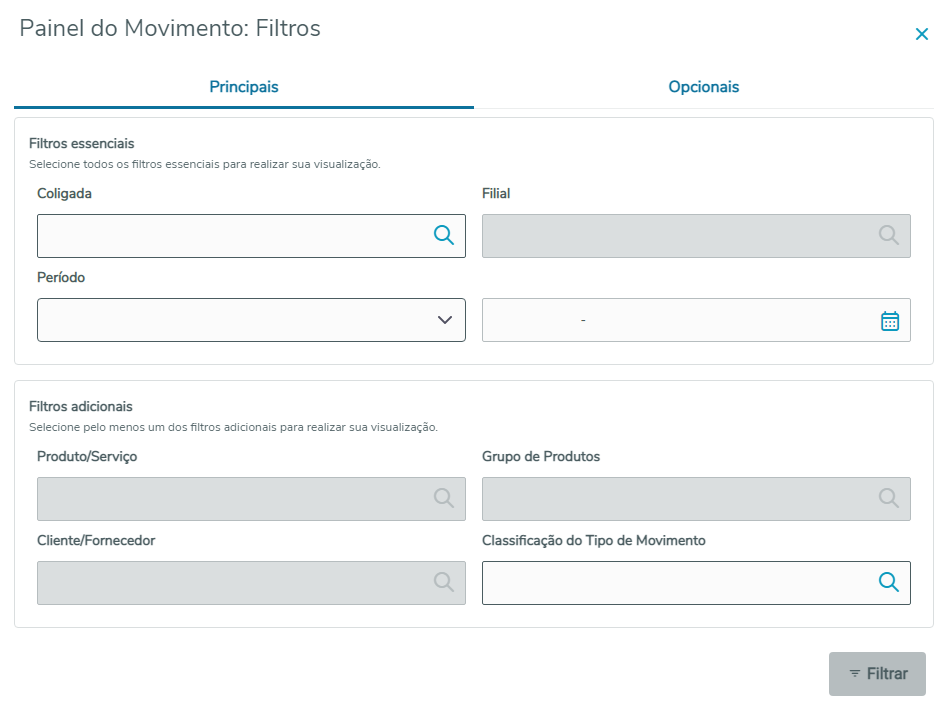The height and width of the screenshot is (725, 949).
Task: Click inside the Filial input field
Action: click(x=675, y=236)
